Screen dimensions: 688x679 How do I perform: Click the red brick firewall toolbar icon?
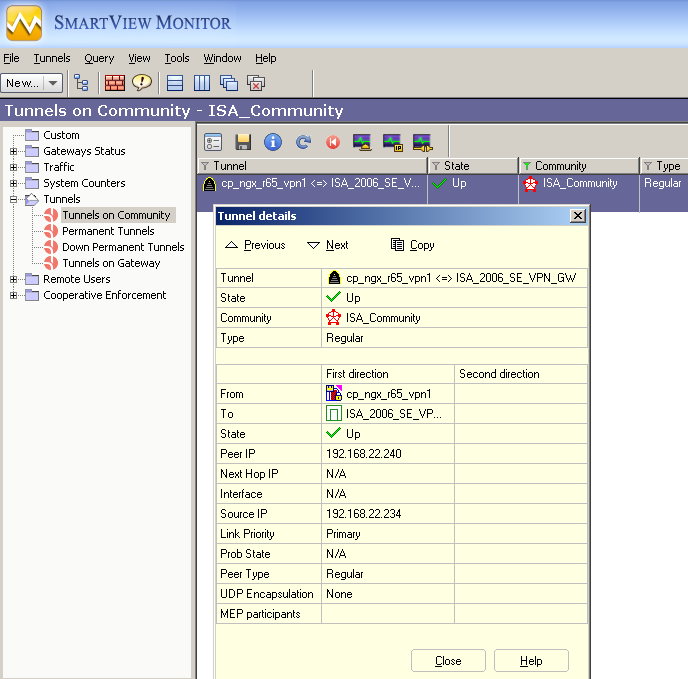115,83
